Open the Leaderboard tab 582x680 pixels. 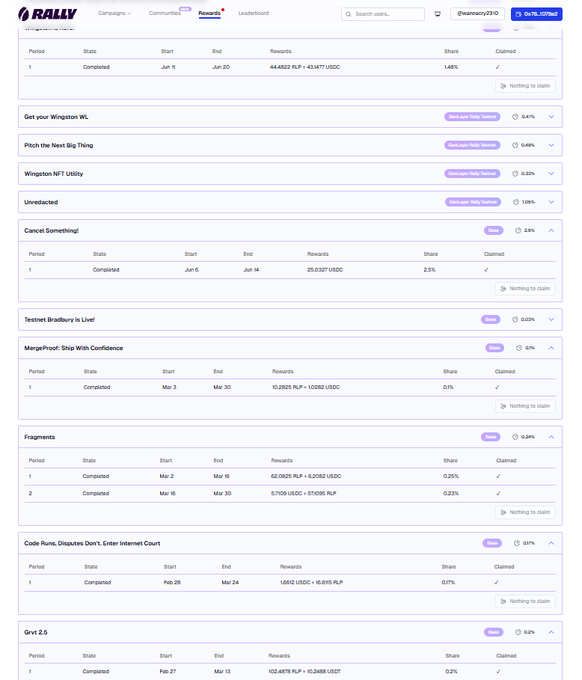[x=254, y=13]
